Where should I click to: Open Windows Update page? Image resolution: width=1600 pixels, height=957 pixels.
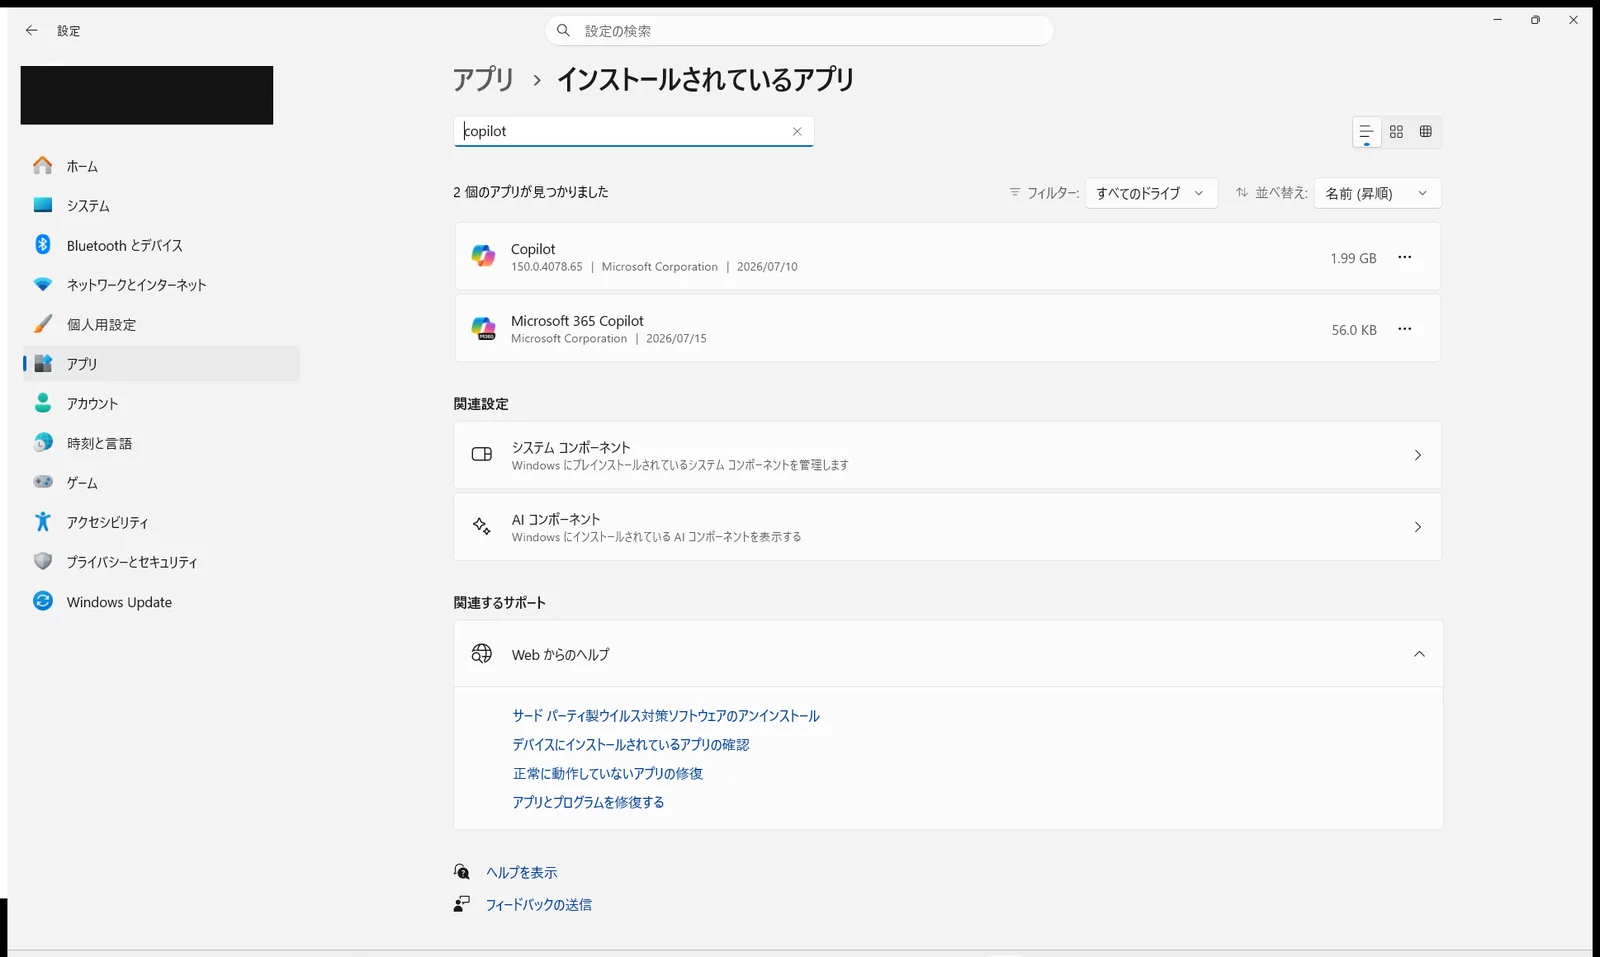[160, 602]
